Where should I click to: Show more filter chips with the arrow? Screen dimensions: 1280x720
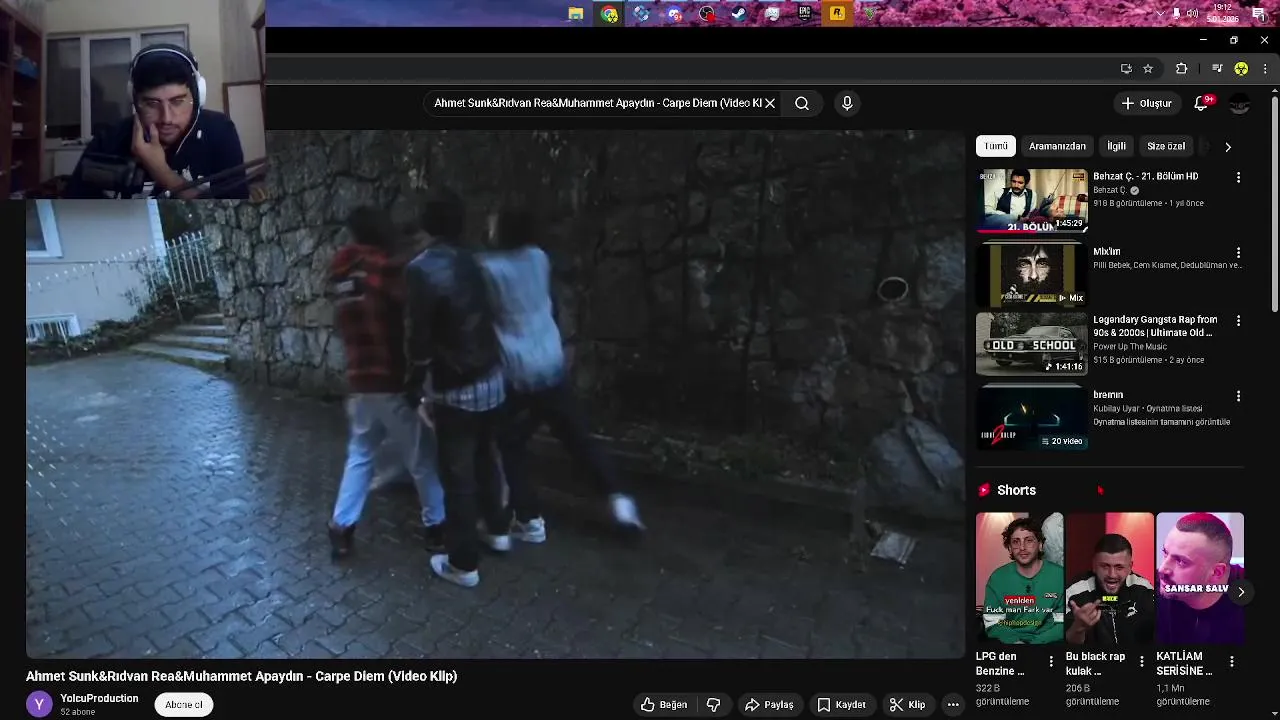point(1228,146)
